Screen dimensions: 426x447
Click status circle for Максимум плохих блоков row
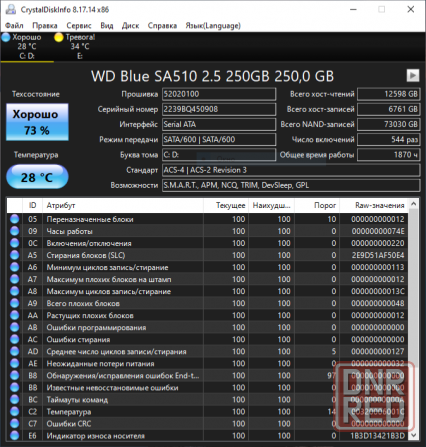pos(14,279)
